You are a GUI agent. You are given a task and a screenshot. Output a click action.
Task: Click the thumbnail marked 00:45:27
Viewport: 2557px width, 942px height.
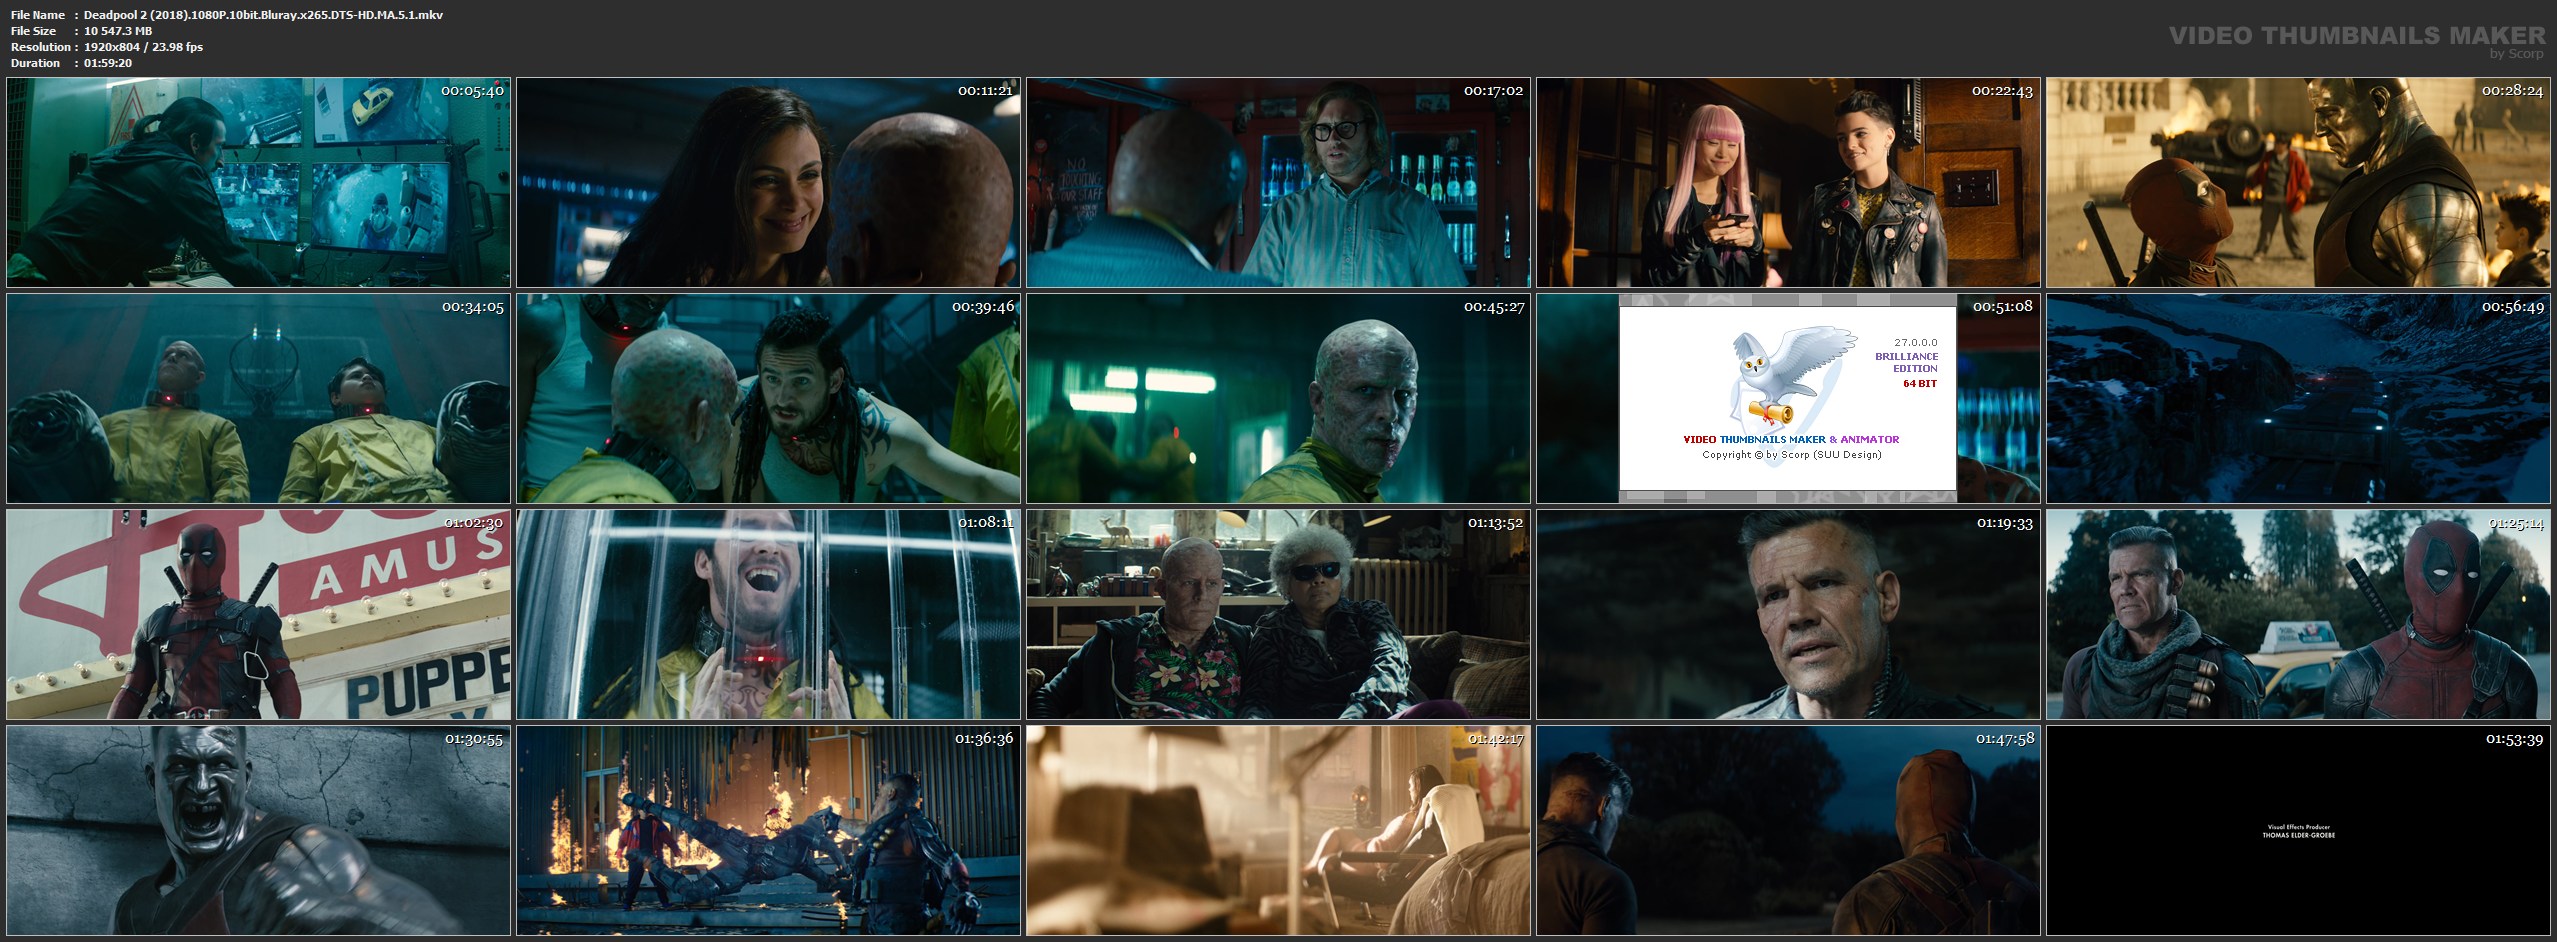[1278, 399]
